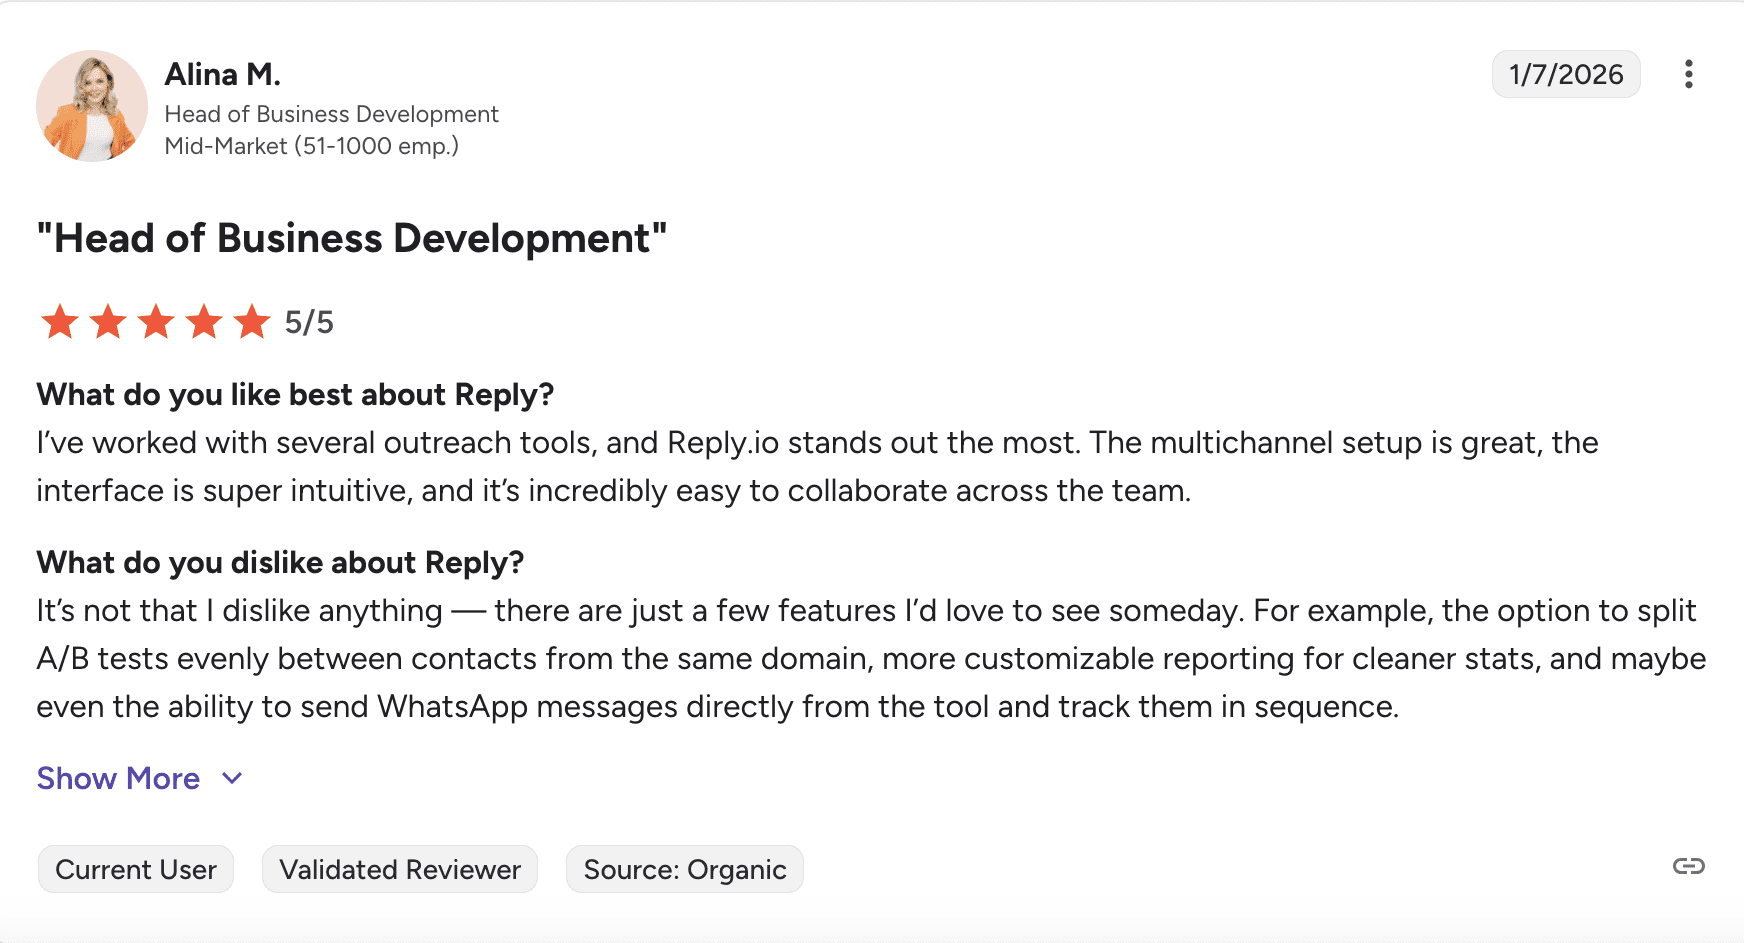Image resolution: width=1744 pixels, height=943 pixels.
Task: Open reviewer name Alina M.
Action: tap(222, 74)
